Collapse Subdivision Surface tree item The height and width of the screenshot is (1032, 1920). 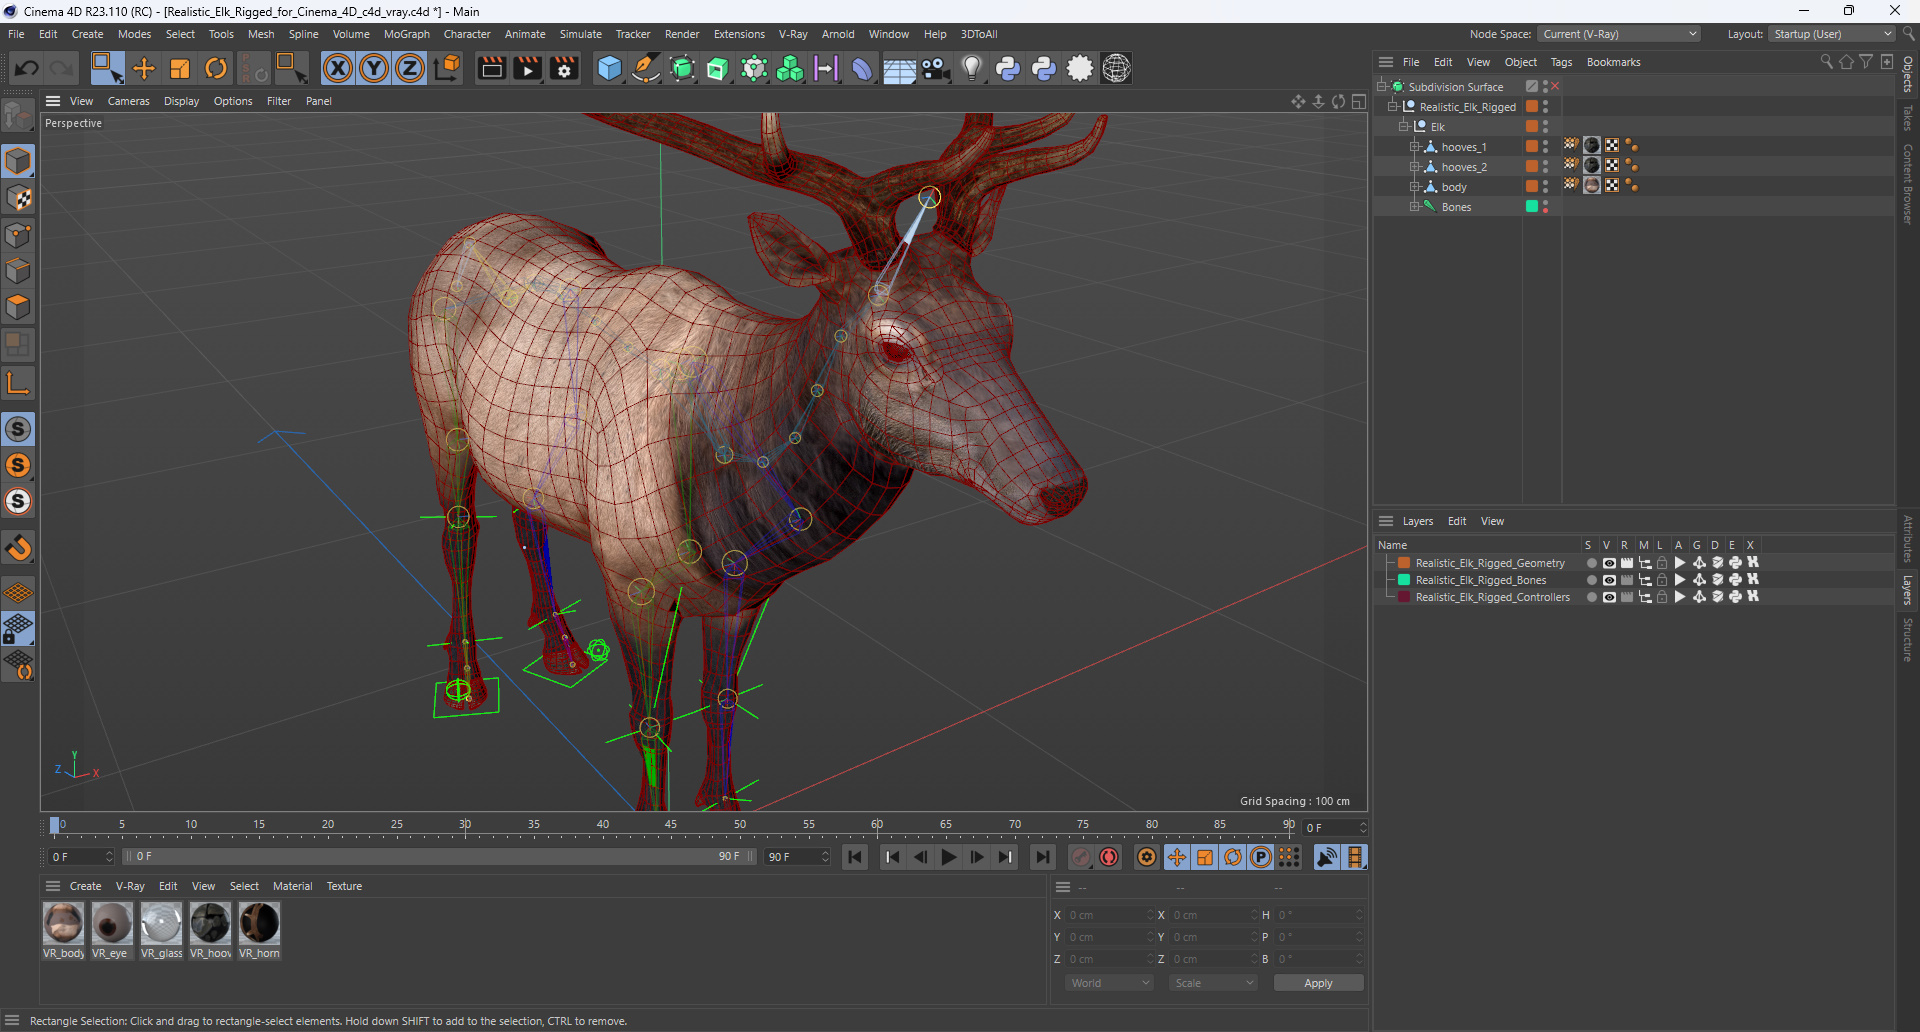click(x=1382, y=87)
